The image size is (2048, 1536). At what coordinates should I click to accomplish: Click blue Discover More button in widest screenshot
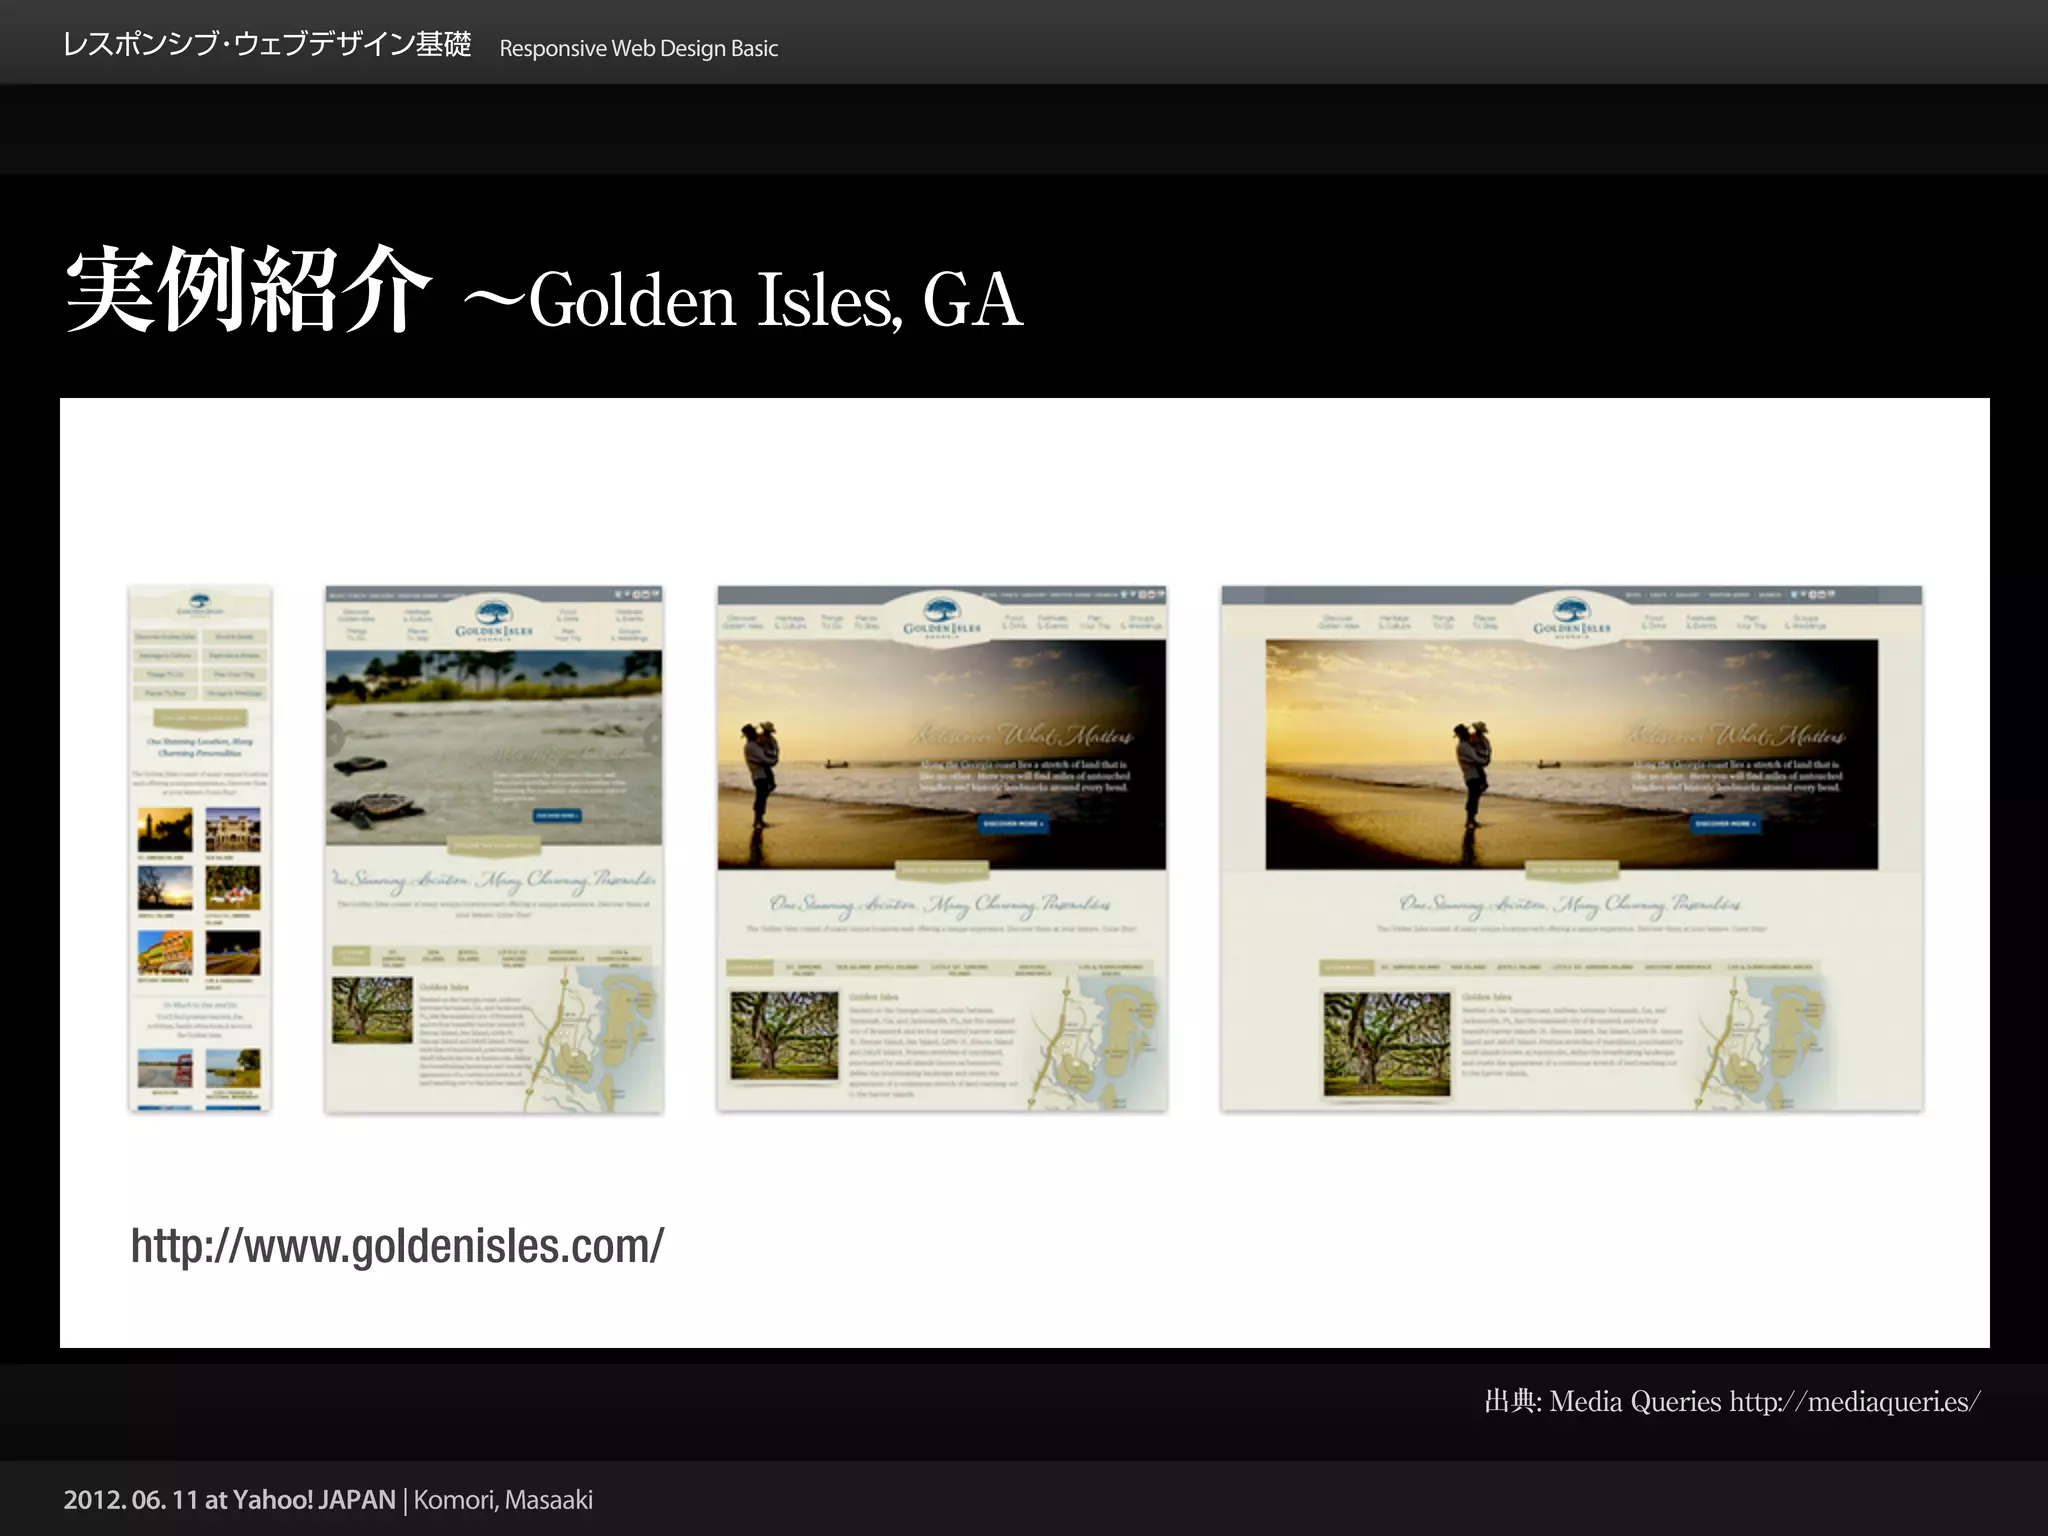coord(1724,824)
